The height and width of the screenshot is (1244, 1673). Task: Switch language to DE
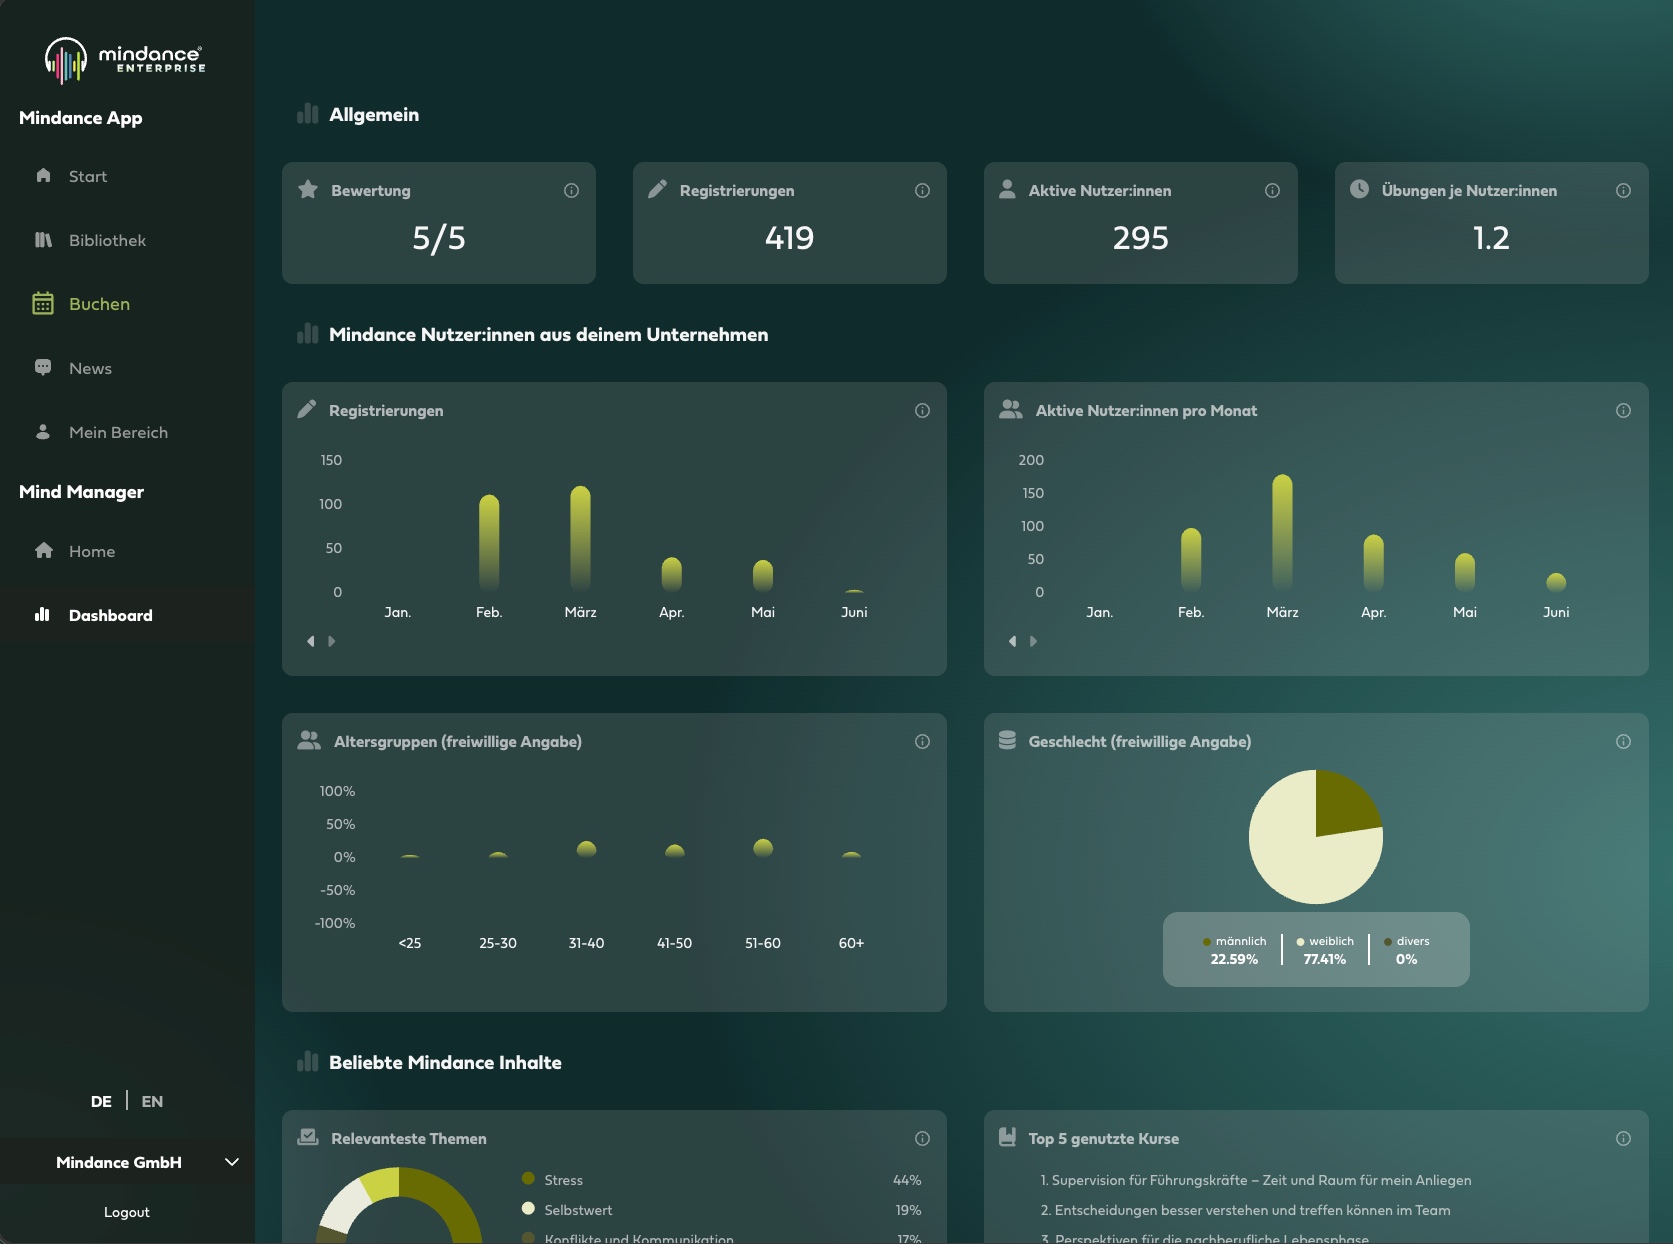[101, 1101]
